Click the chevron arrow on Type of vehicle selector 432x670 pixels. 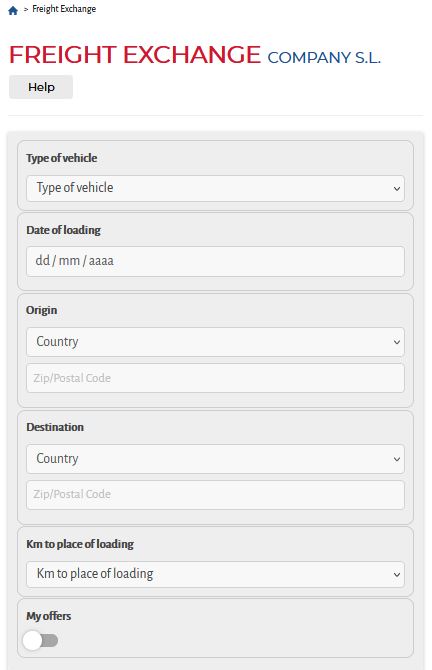[397, 188]
